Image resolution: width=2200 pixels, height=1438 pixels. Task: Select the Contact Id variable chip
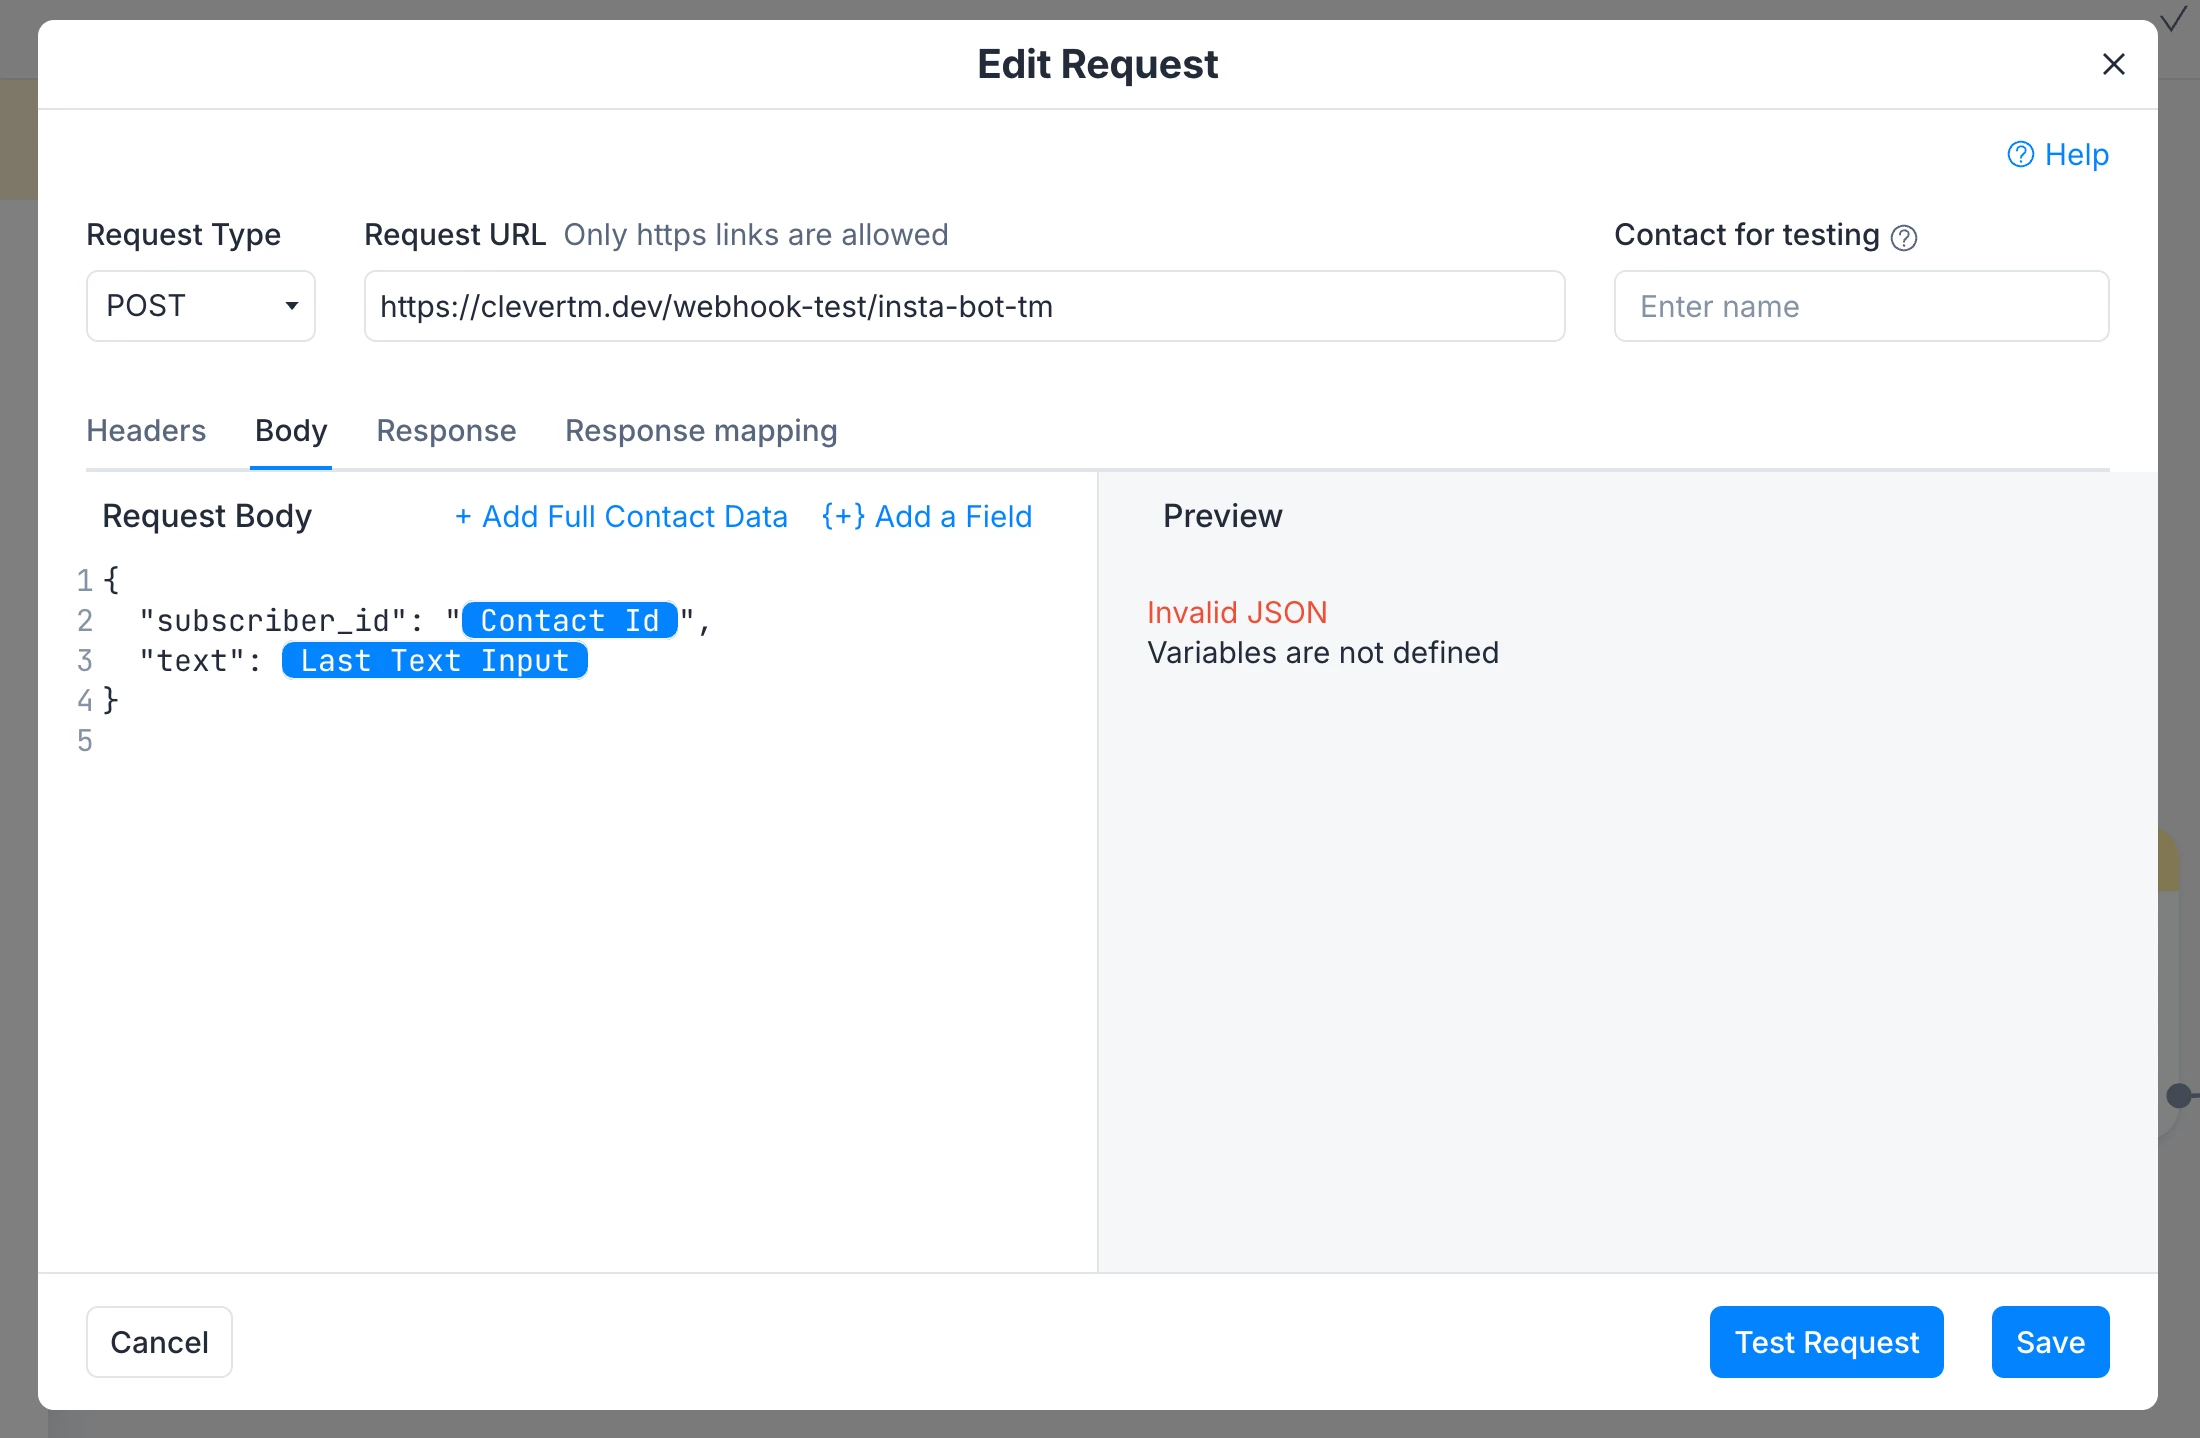pyautogui.click(x=570, y=620)
